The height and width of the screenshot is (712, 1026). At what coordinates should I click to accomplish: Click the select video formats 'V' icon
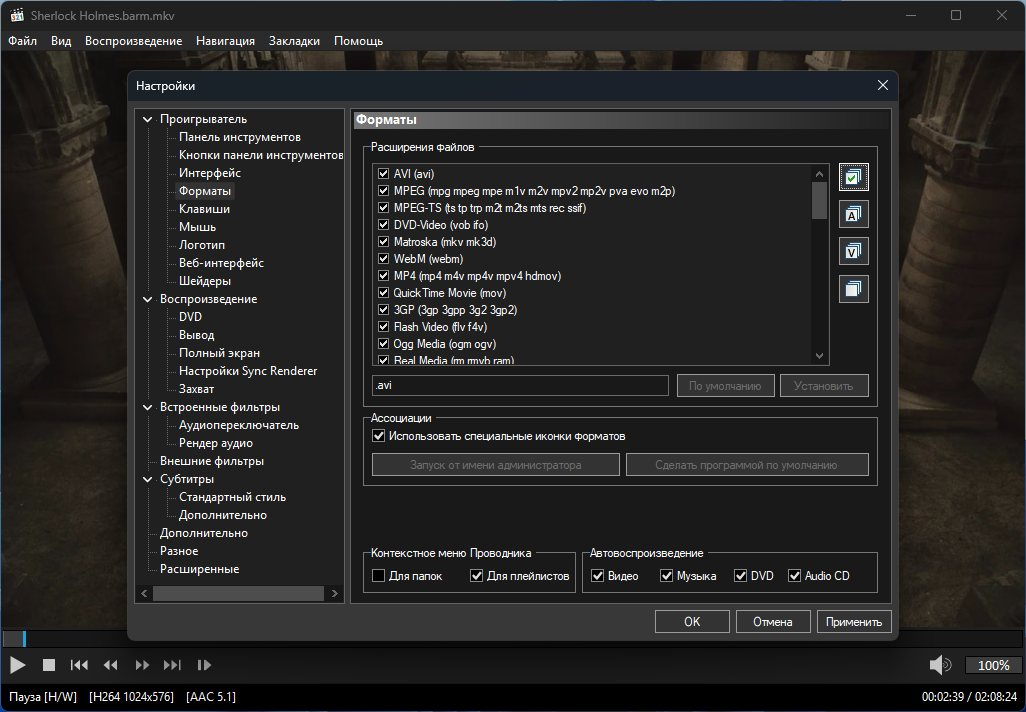[854, 251]
